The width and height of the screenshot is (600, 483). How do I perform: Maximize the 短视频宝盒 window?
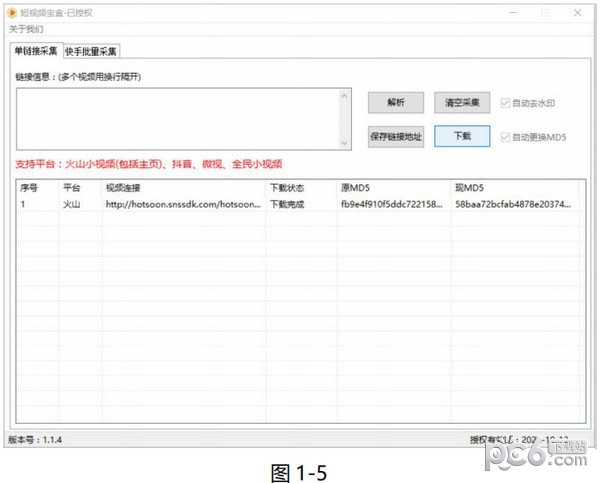tap(545, 13)
